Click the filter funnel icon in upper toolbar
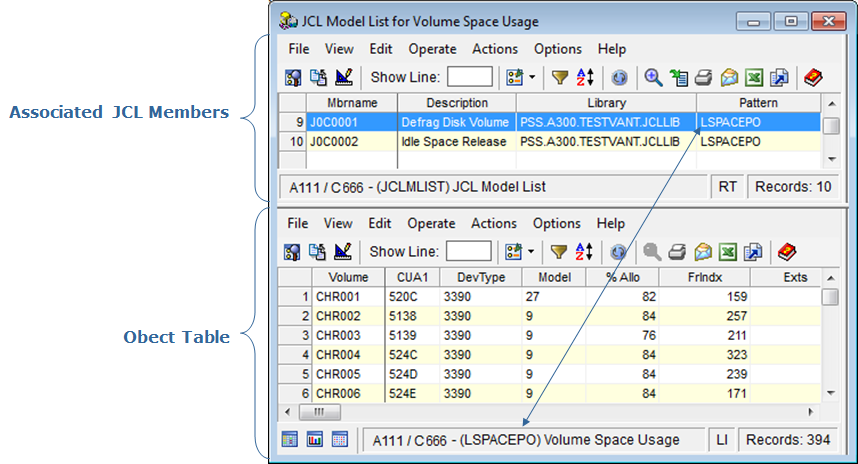Viewport: 858px width, 464px height. 560,77
